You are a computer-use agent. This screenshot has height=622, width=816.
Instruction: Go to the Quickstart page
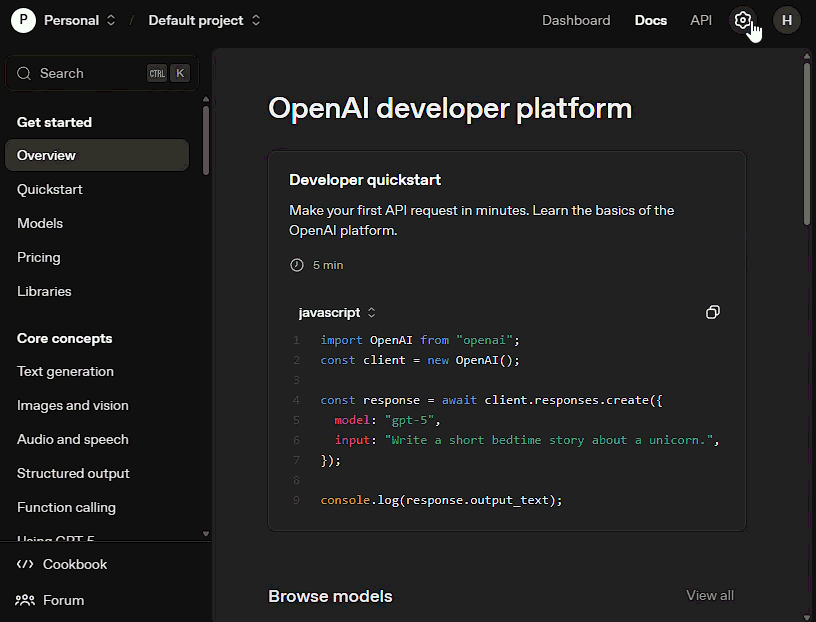coord(50,189)
